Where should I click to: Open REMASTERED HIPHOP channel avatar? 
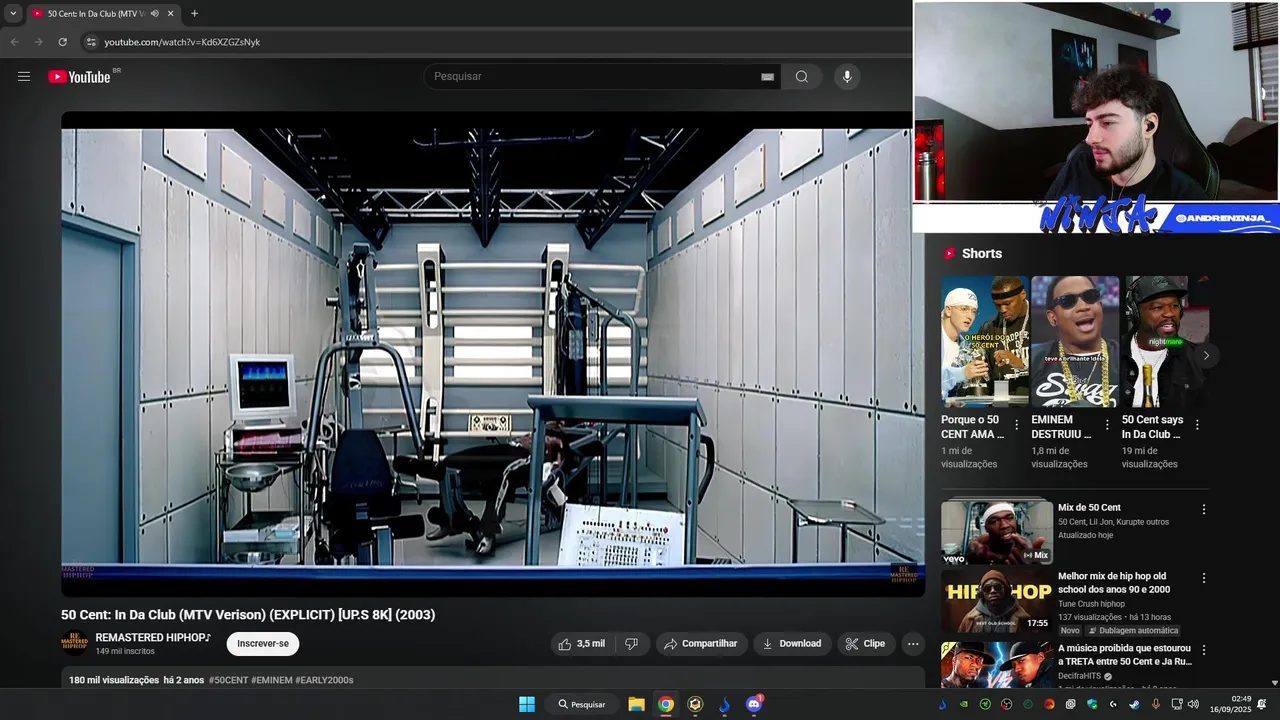(x=75, y=643)
